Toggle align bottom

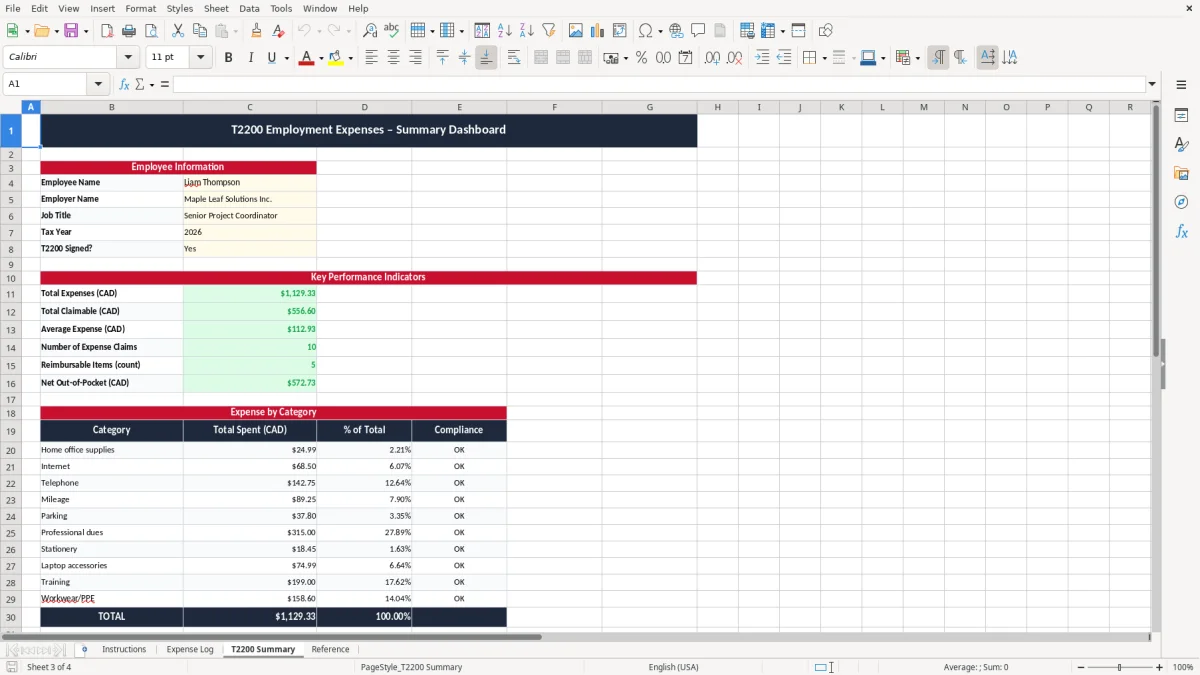tap(486, 58)
